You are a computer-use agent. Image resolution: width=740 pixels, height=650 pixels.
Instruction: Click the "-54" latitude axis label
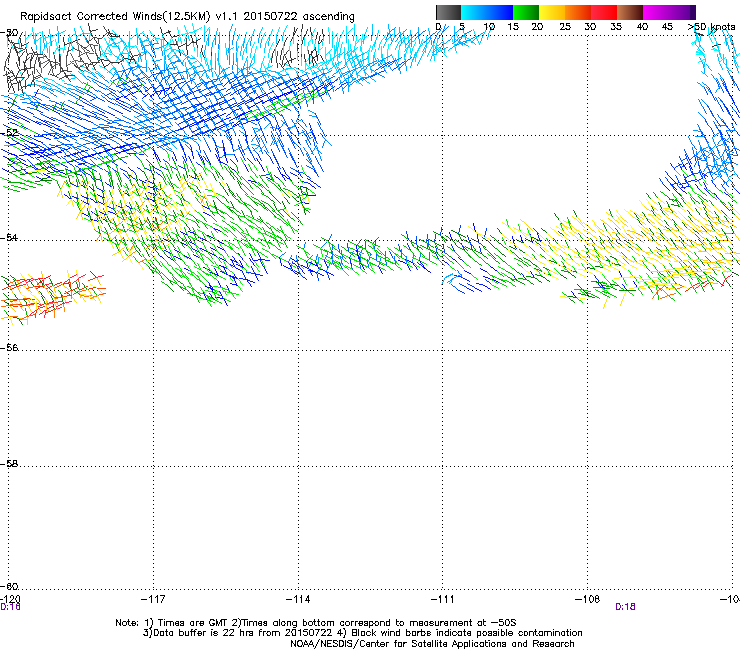click(9, 238)
